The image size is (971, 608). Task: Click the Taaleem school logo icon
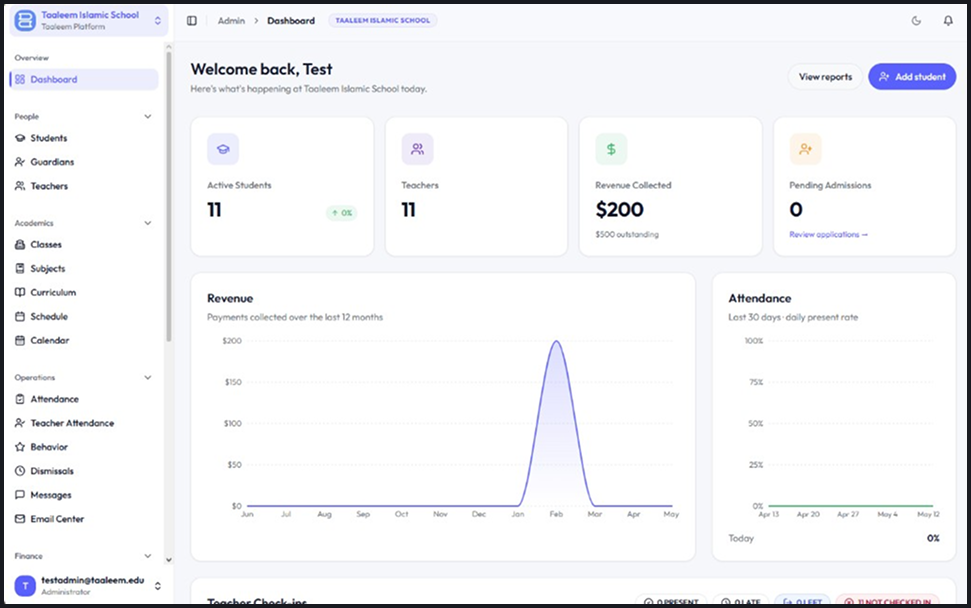tap(25, 20)
